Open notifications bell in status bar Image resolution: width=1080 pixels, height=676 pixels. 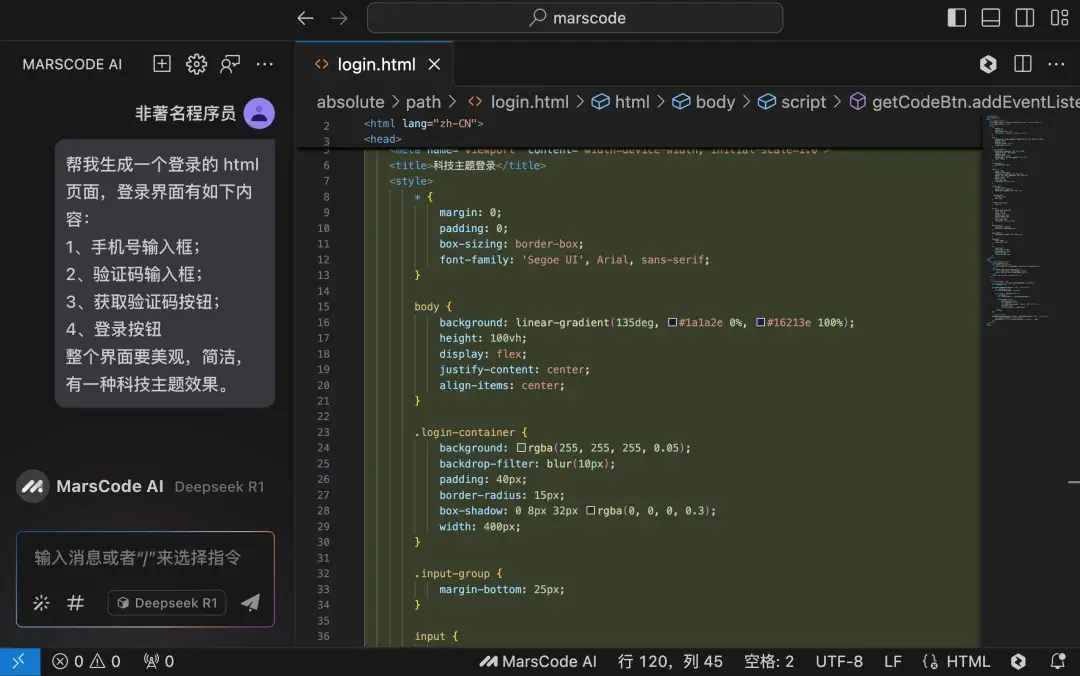click(1057, 661)
